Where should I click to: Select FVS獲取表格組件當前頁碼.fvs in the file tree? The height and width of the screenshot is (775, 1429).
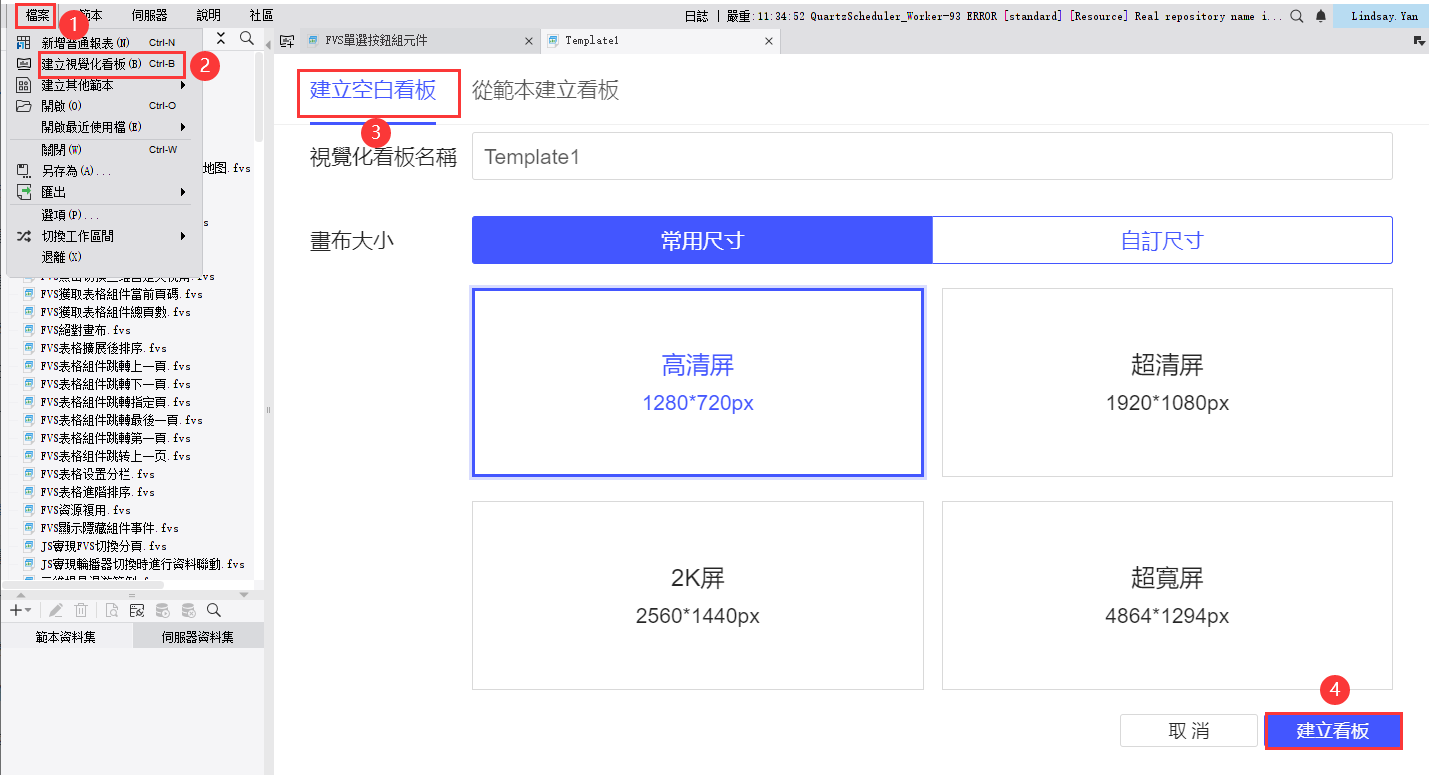(122, 294)
